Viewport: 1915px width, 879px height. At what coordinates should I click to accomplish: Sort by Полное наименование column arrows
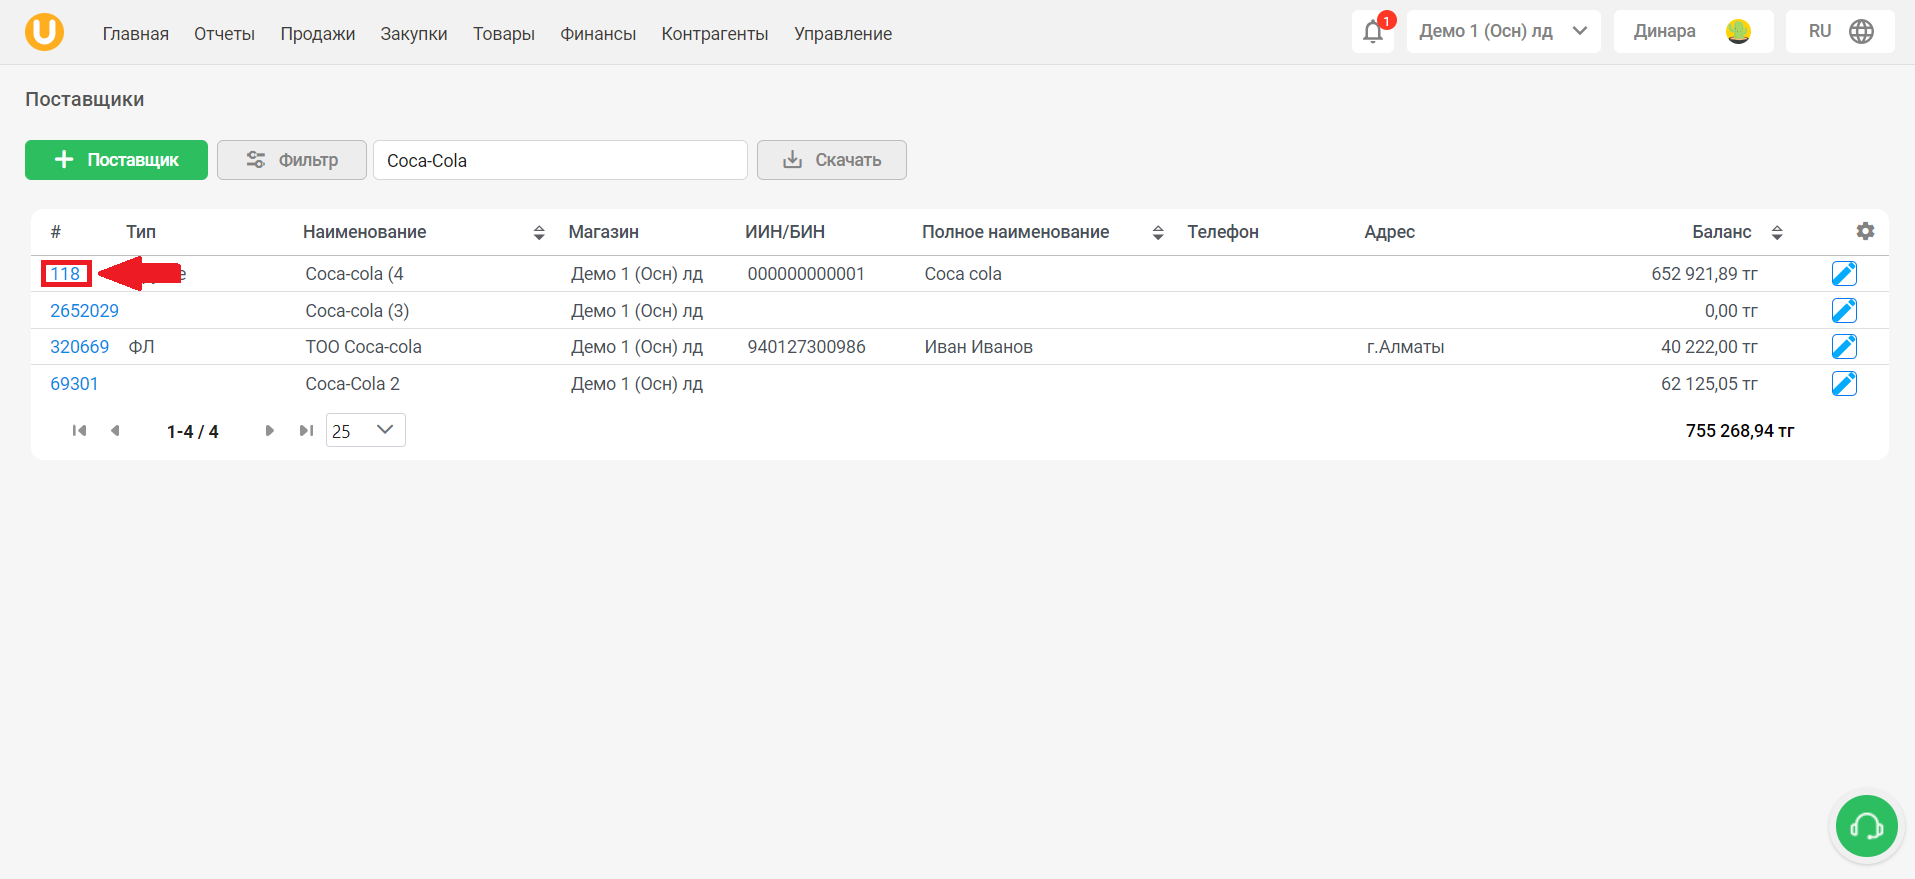coord(1158,233)
